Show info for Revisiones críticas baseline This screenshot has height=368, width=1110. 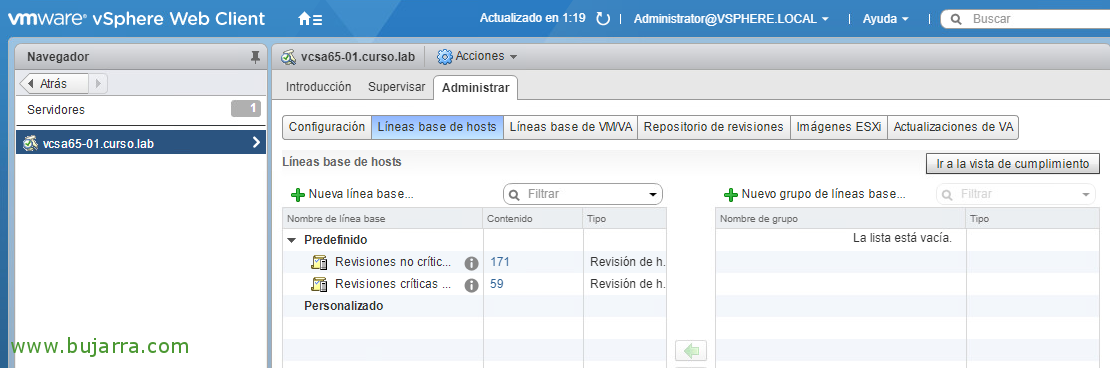tap(471, 285)
